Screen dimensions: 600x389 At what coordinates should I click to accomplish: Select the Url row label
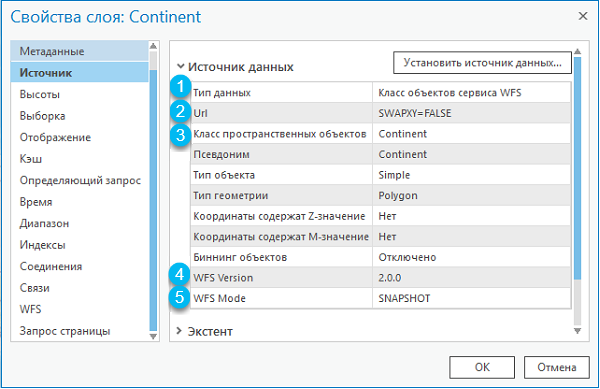200,113
